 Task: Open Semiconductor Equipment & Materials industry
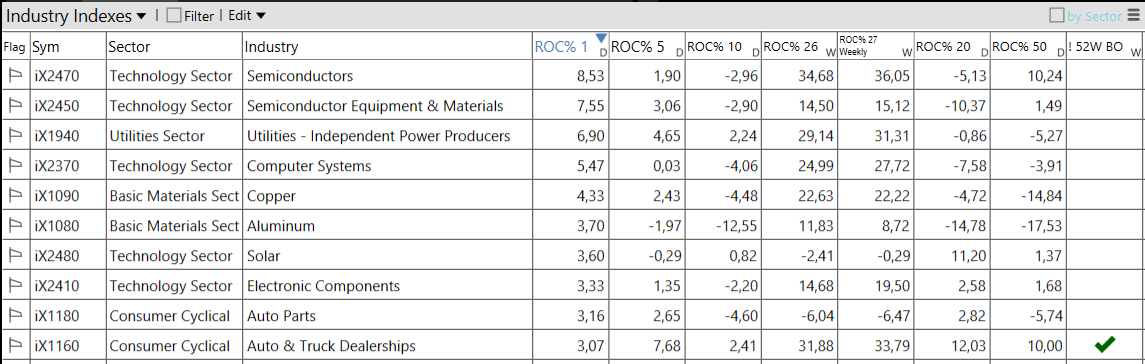click(x=375, y=106)
